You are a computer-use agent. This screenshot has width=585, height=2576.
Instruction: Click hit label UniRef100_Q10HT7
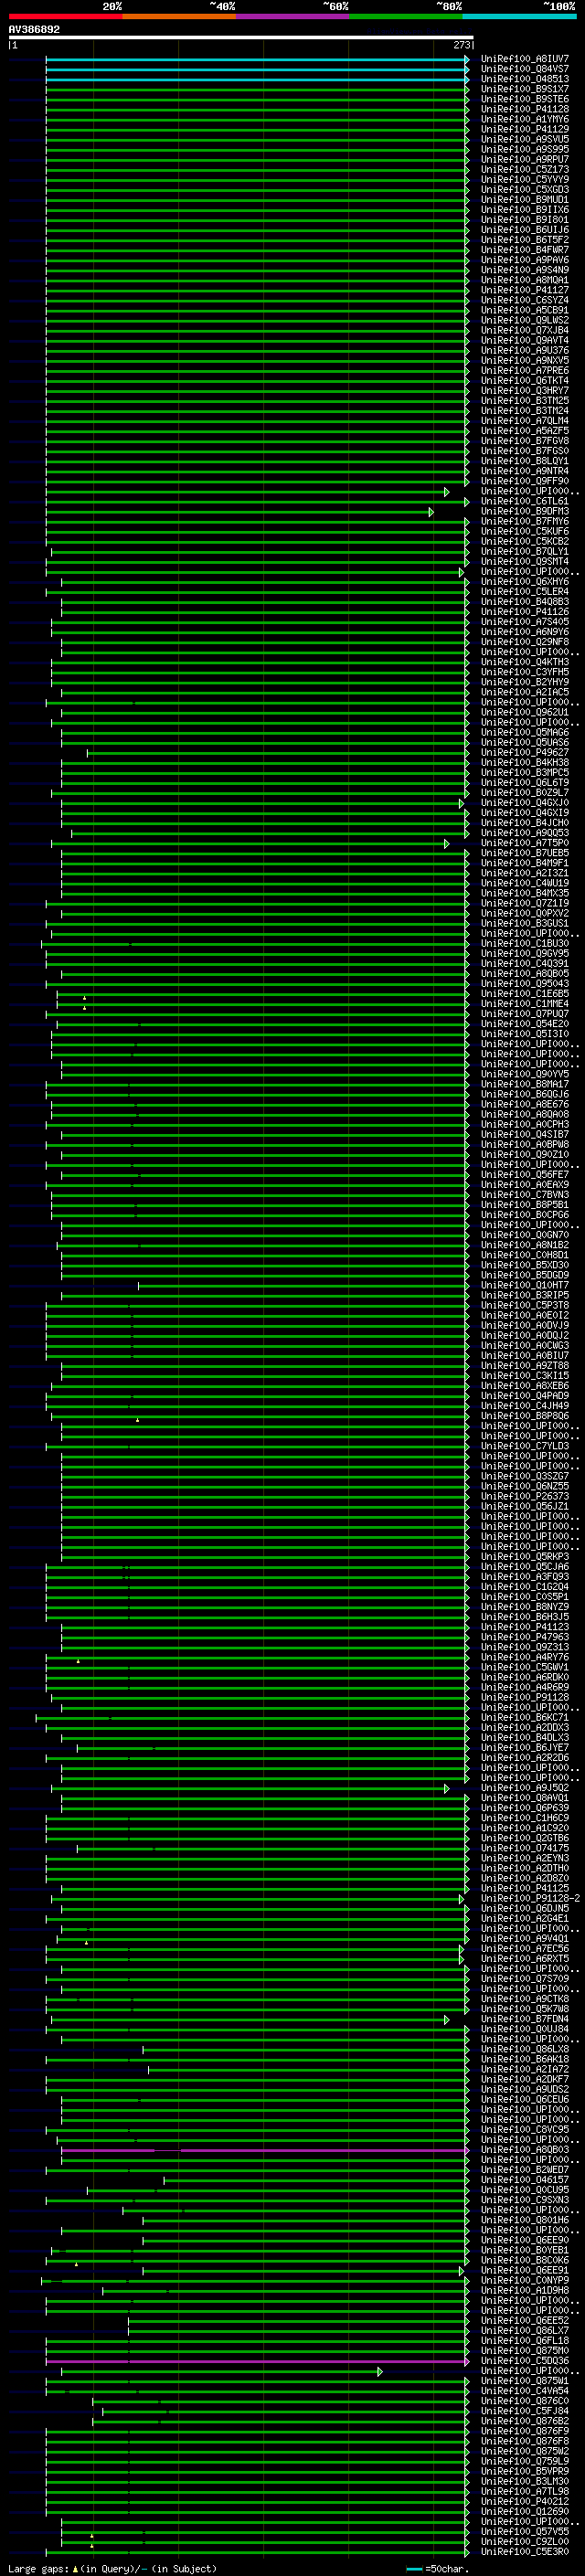click(524, 1286)
